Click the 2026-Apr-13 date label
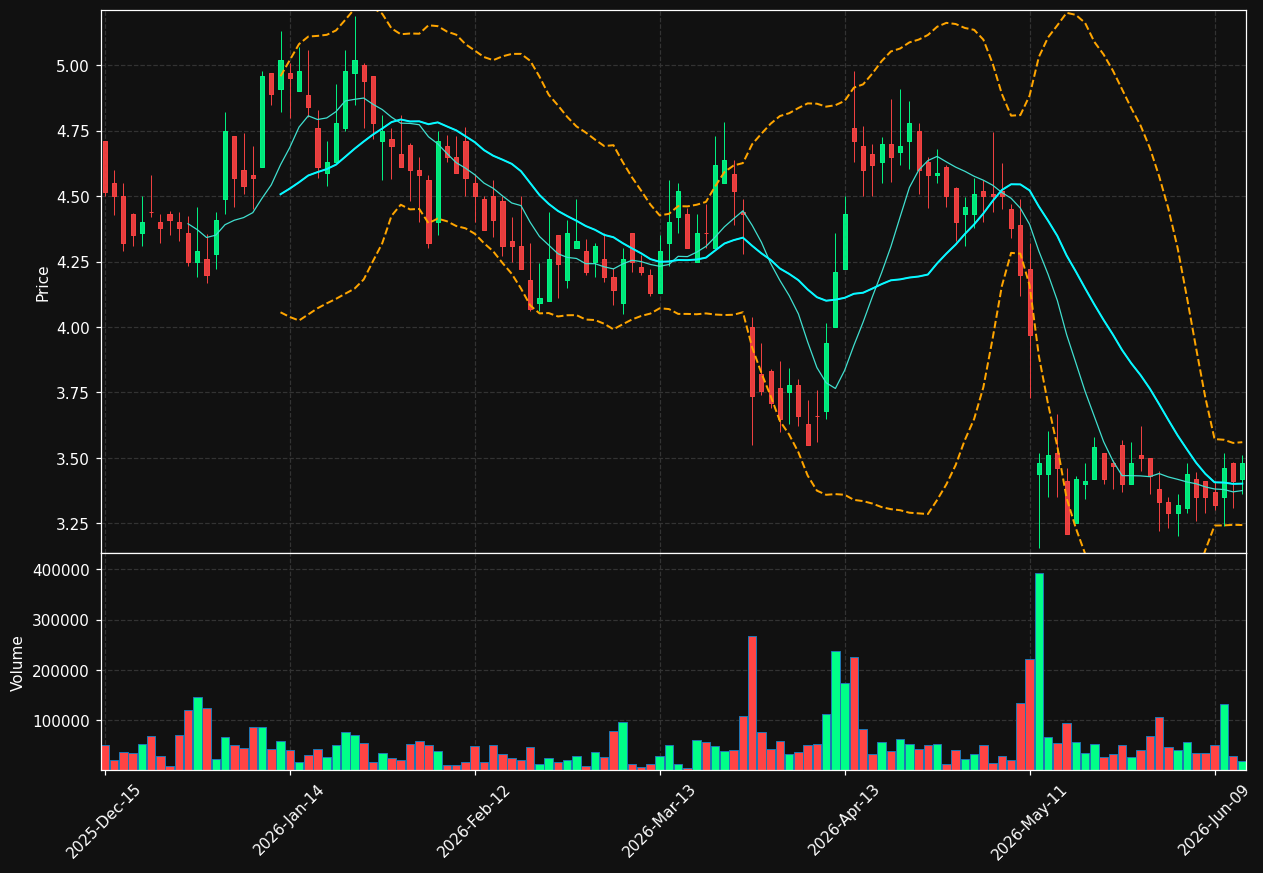 844,821
